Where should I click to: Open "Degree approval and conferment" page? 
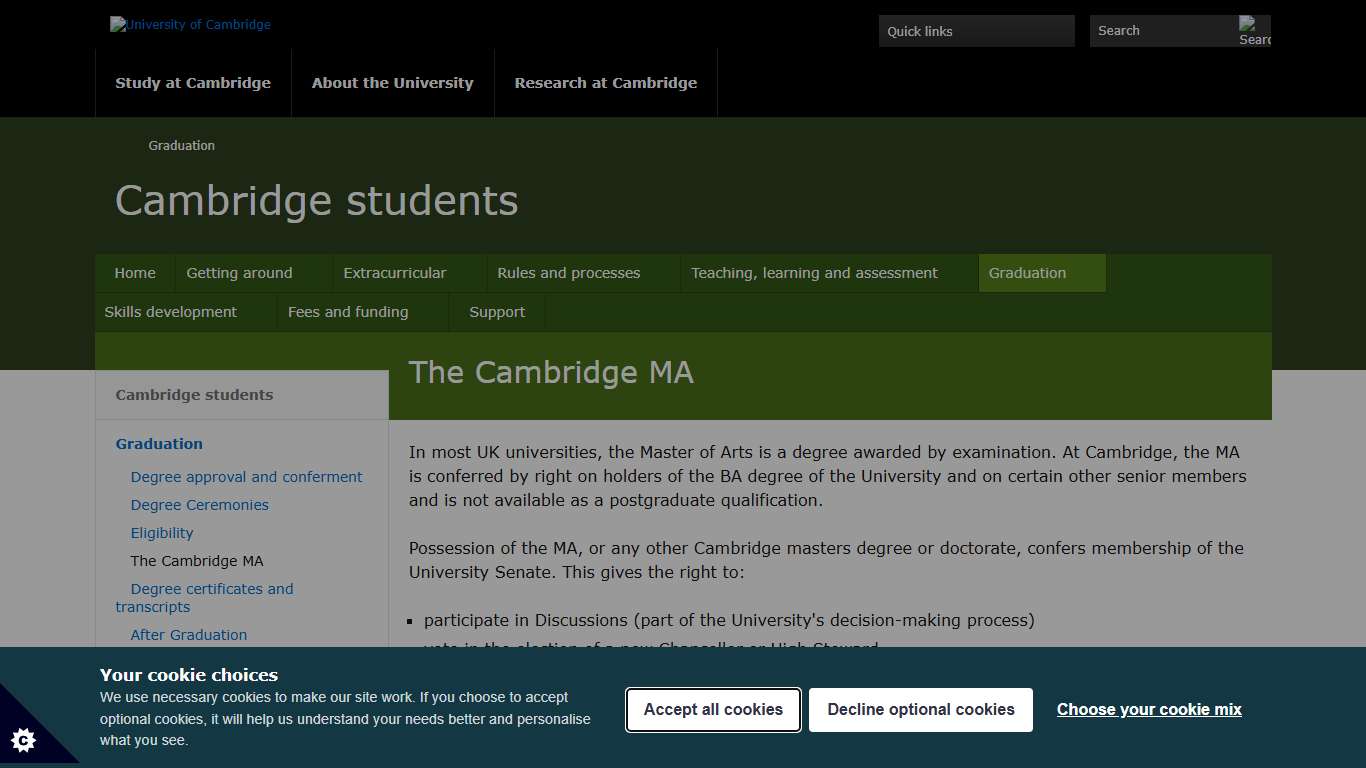point(246,477)
